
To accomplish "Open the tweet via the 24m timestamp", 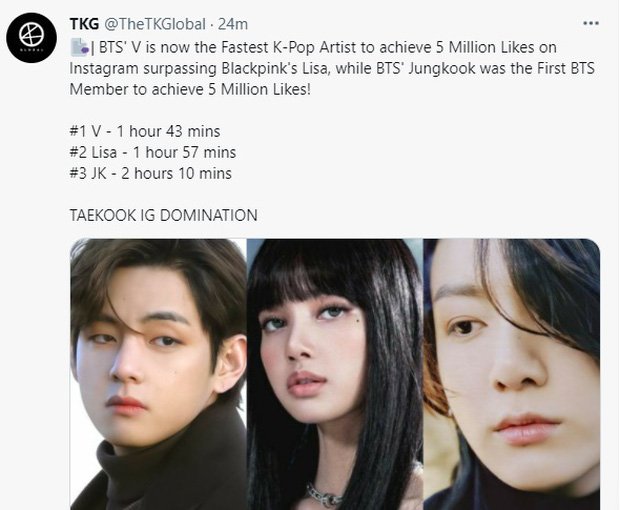I will coord(233,24).
